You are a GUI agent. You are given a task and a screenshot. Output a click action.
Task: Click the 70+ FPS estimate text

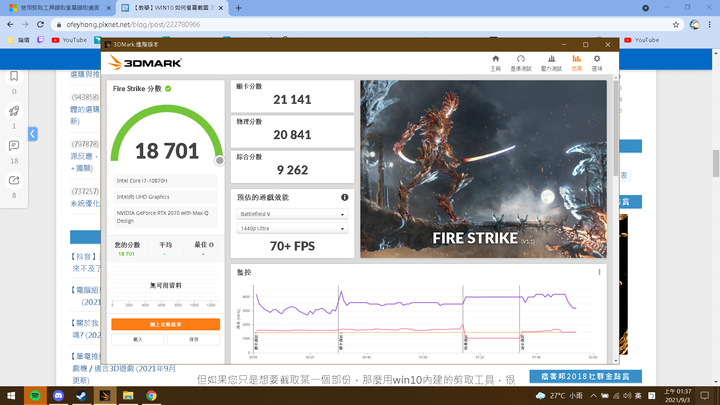coord(292,246)
